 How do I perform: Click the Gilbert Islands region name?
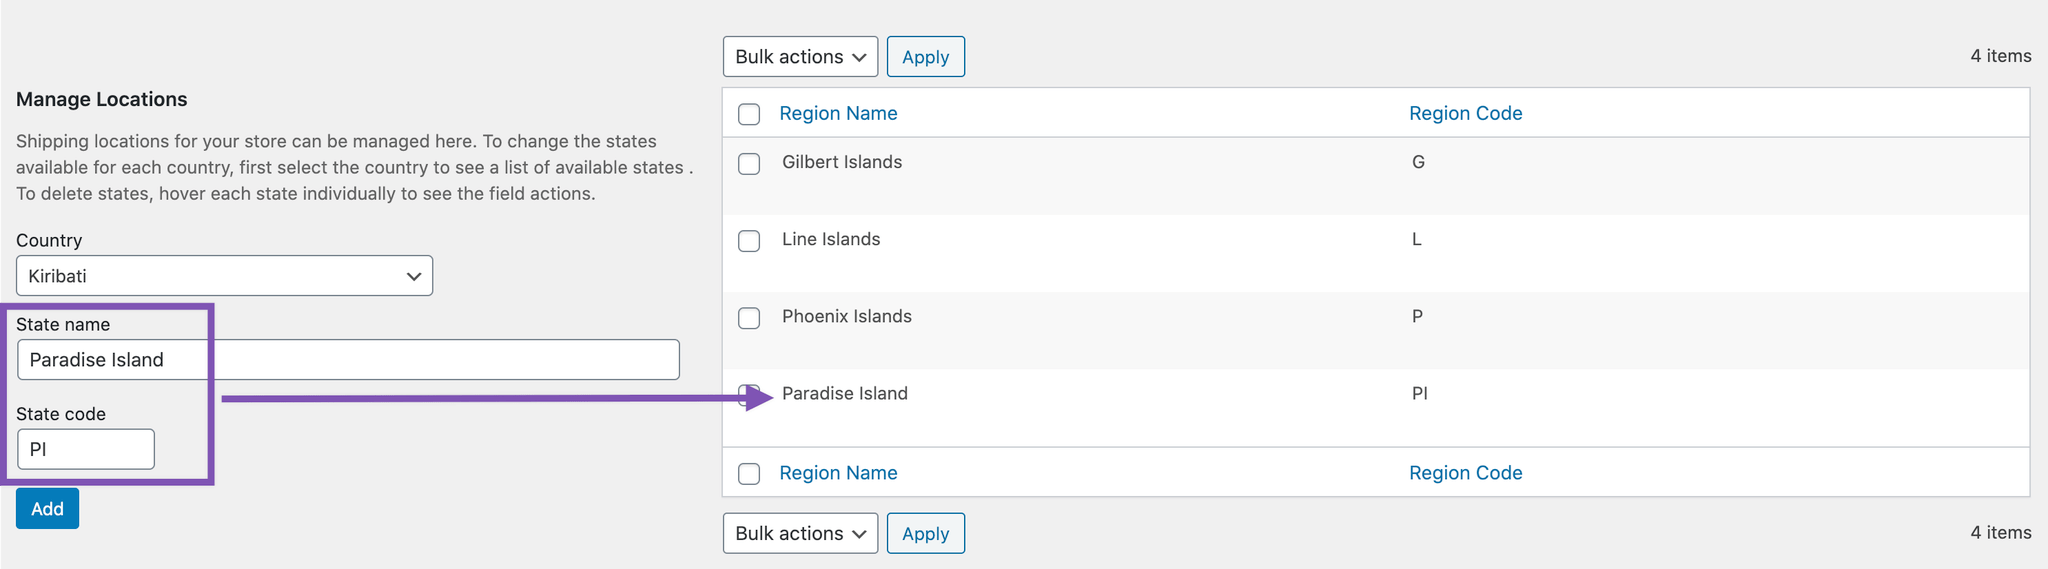(x=842, y=162)
